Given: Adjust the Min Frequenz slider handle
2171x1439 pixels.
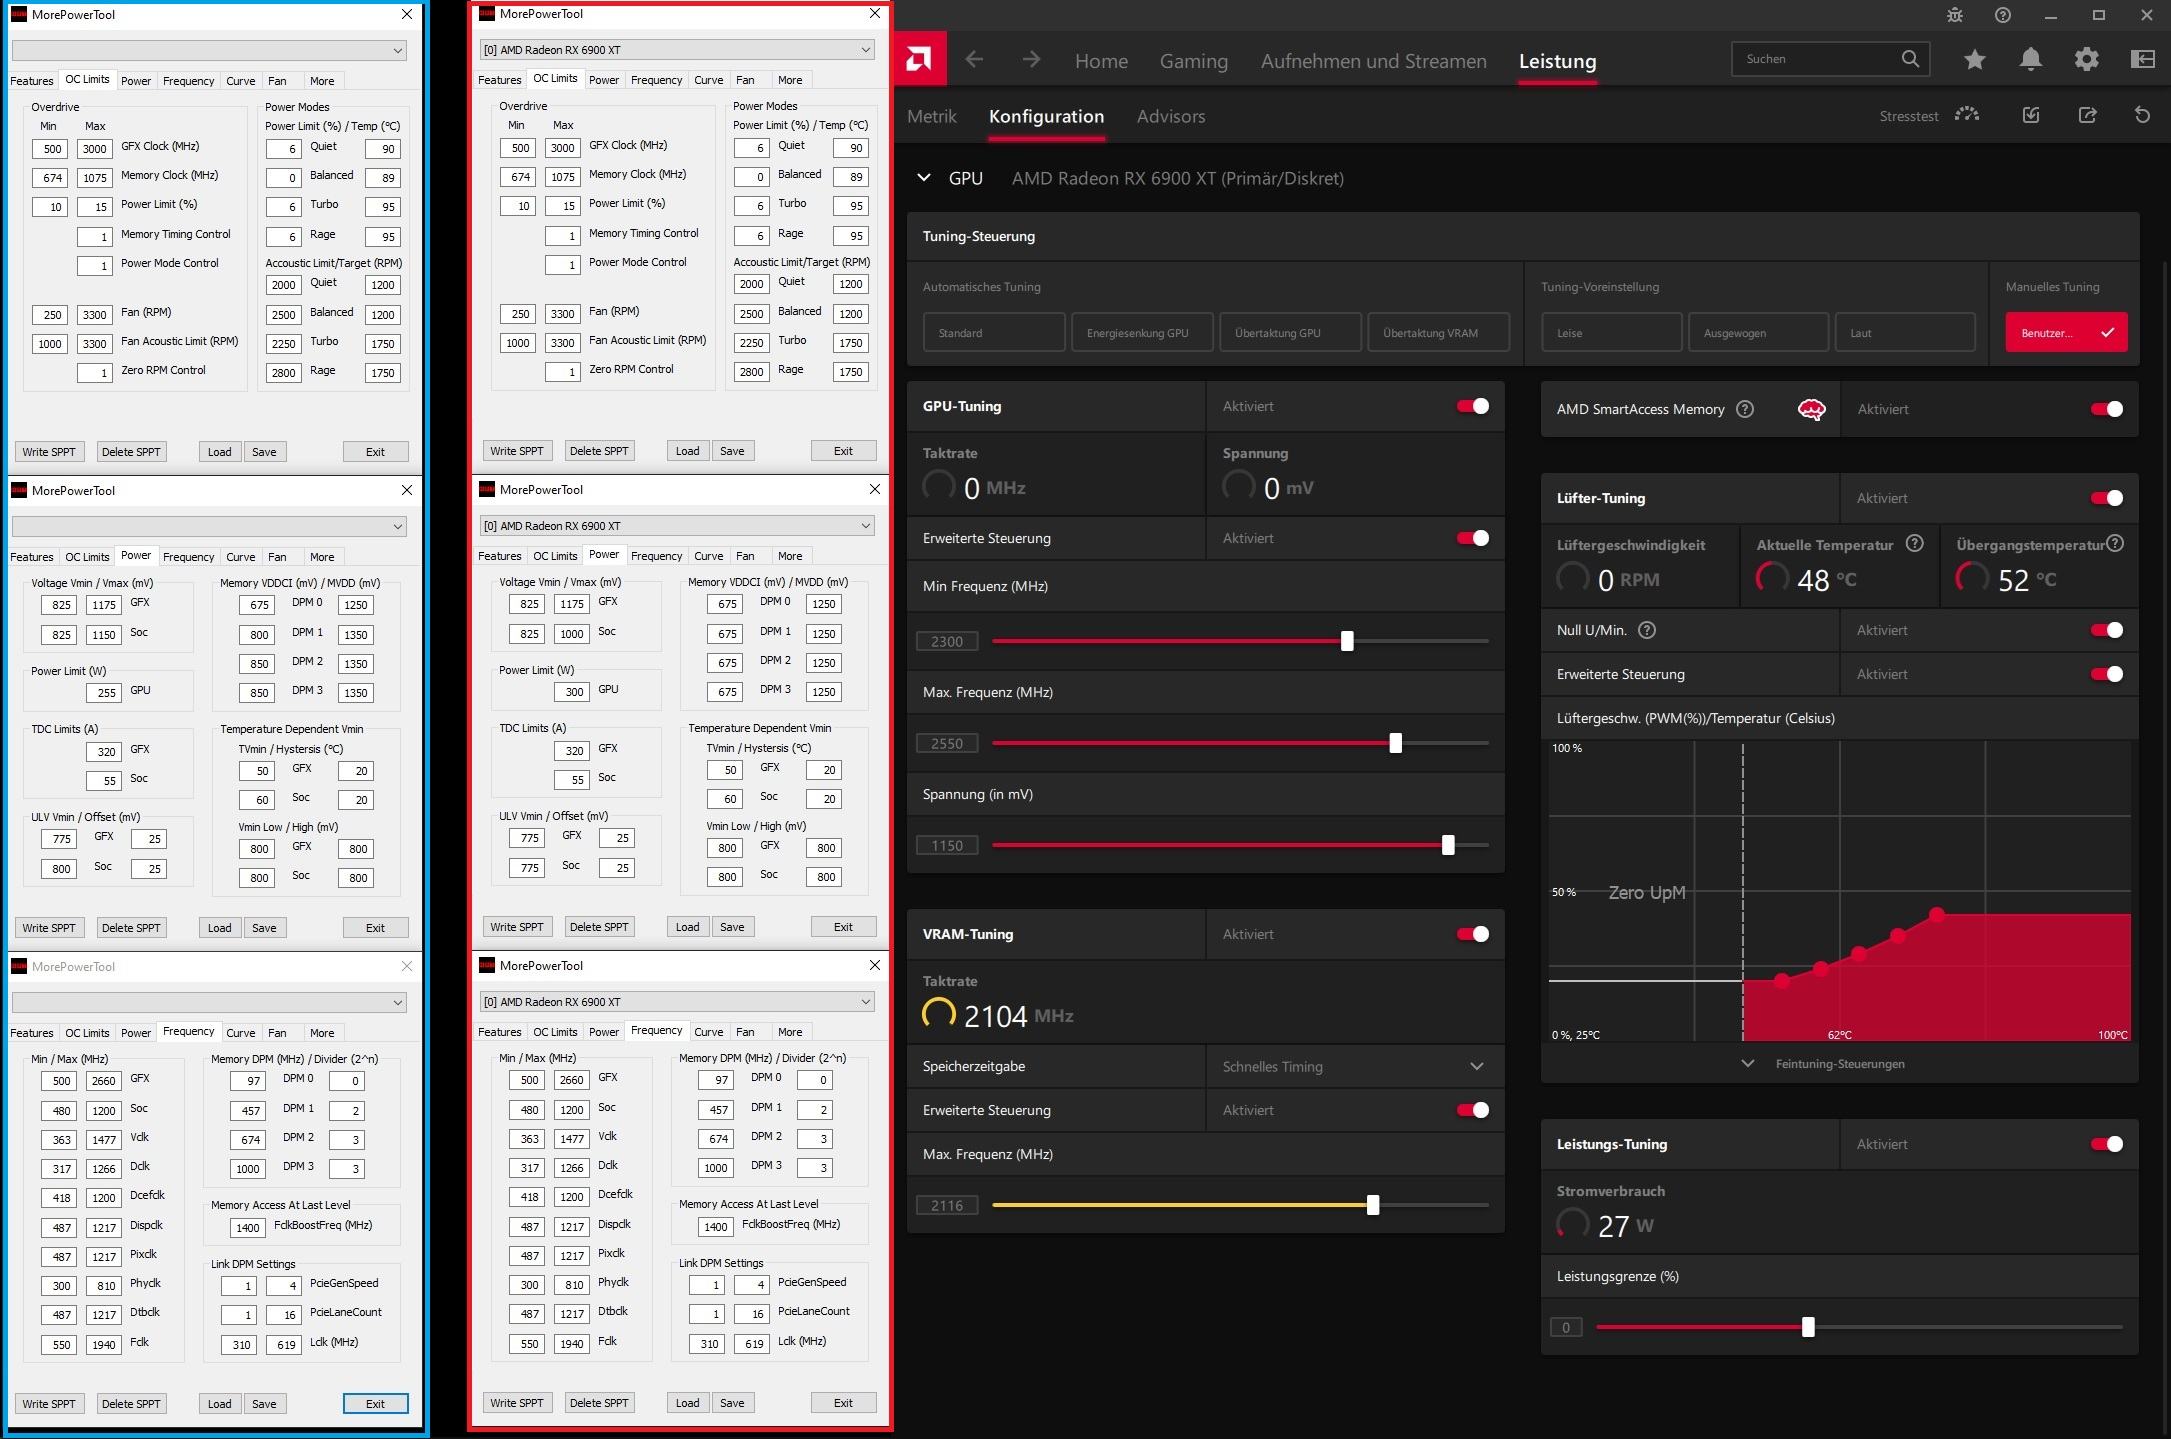Looking at the screenshot, I should (x=1347, y=641).
